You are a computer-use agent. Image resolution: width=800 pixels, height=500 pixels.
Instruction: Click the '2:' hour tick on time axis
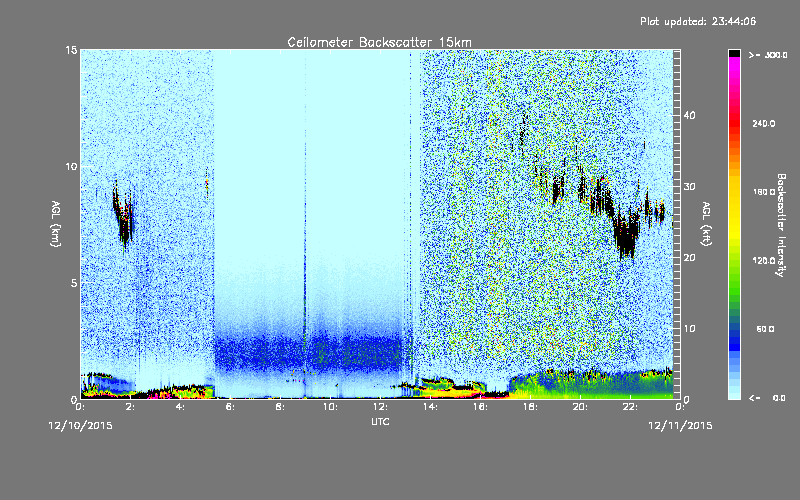(131, 407)
